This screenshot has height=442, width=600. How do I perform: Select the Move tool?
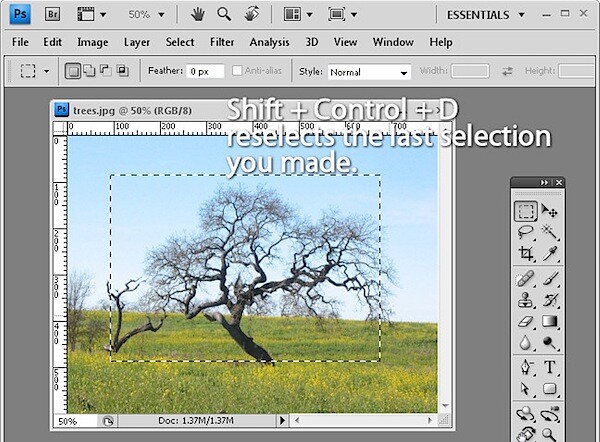[x=549, y=211]
